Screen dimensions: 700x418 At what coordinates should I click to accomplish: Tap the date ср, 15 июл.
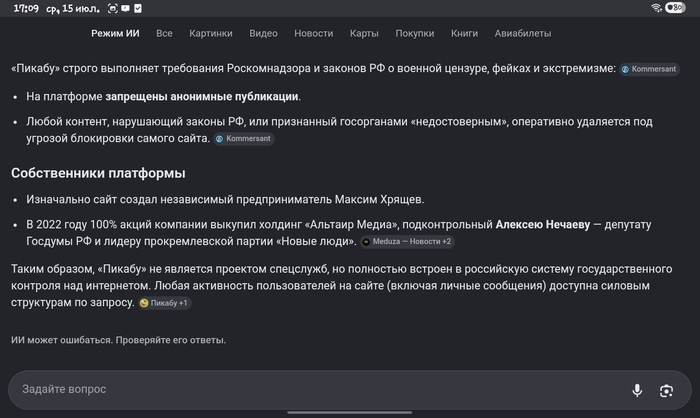tap(73, 8)
